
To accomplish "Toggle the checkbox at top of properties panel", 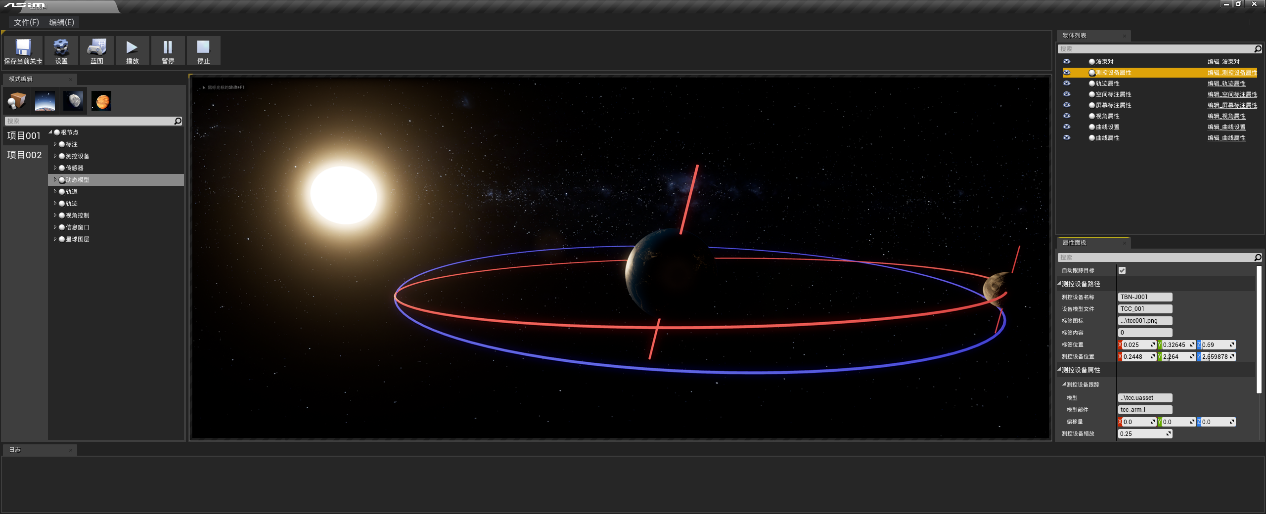I will 1122,271.
